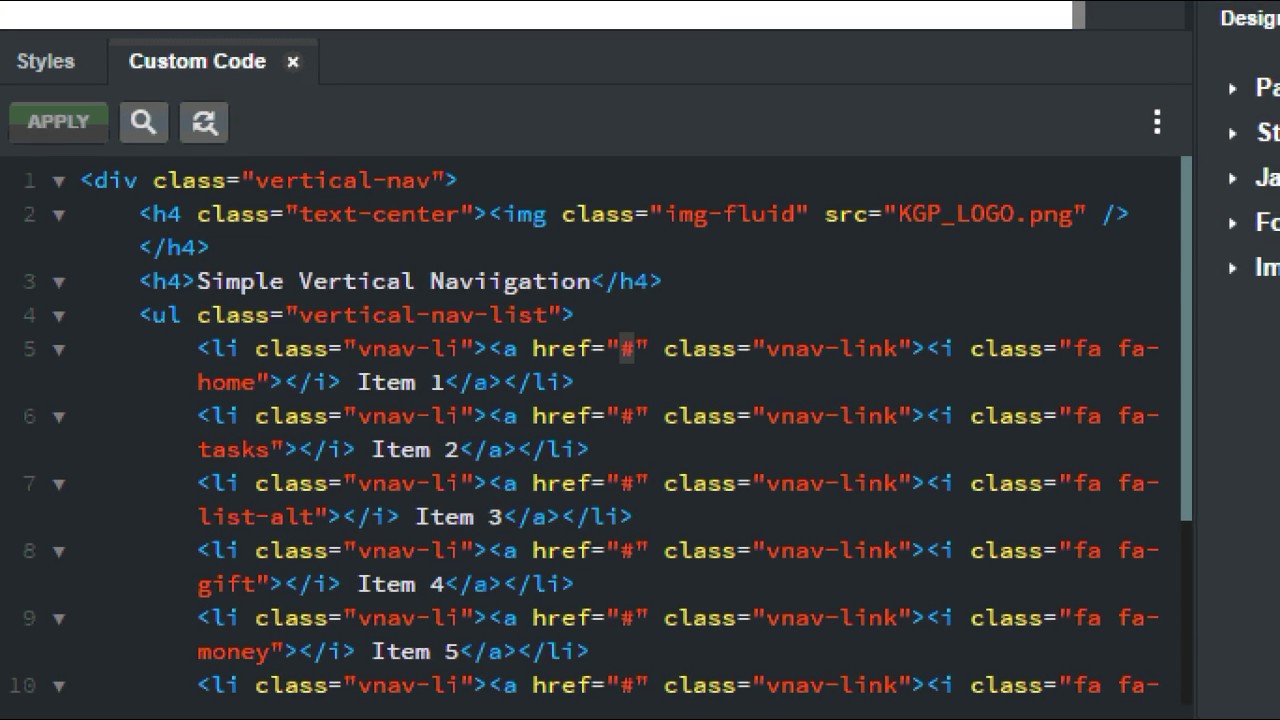The image size is (1280, 720).
Task: Collapse code fold arrow on line 5
Action: tap(59, 349)
